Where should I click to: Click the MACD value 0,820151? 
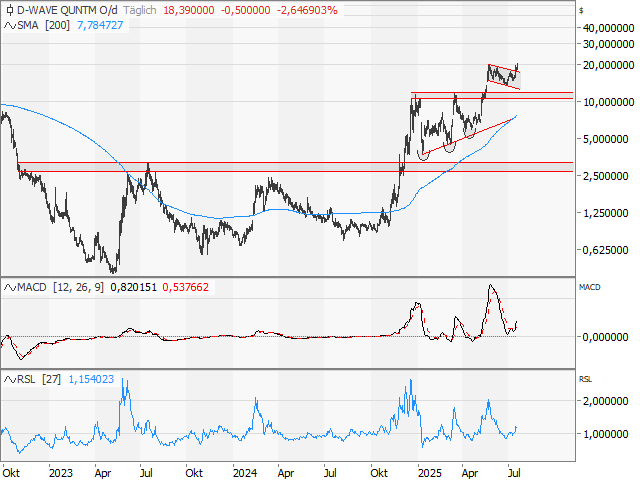click(133, 287)
